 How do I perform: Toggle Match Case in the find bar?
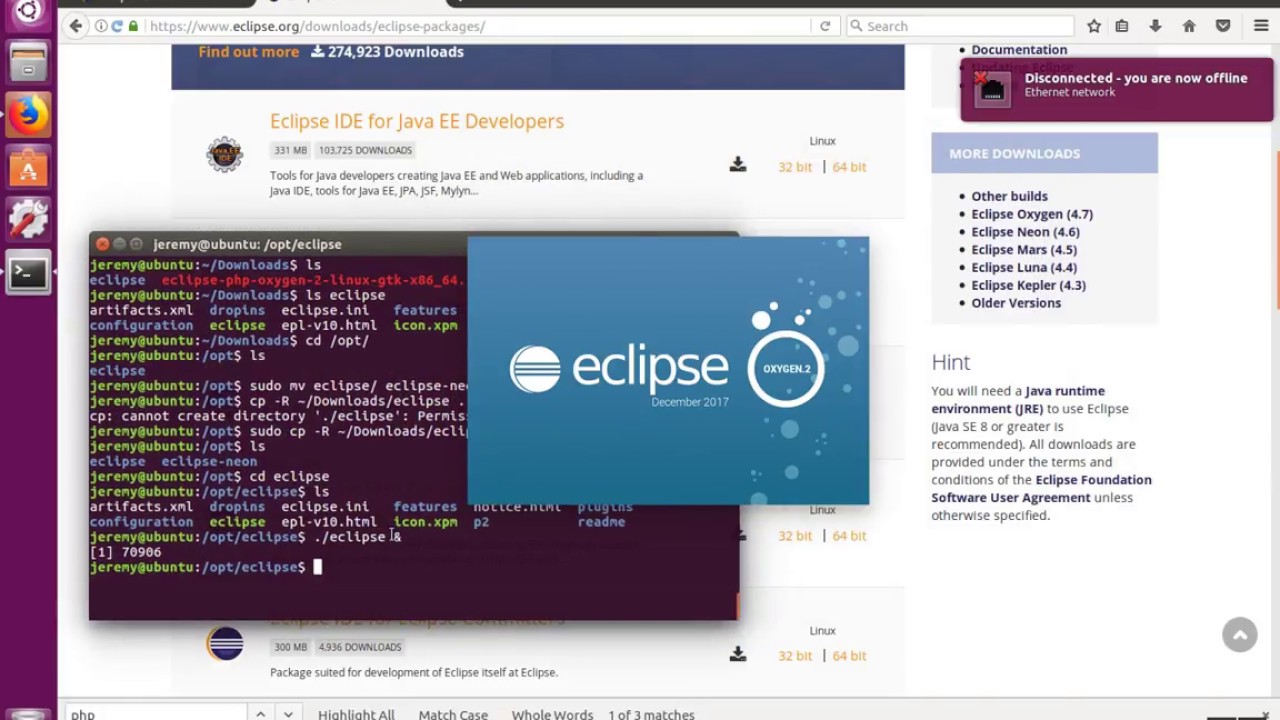coord(453,714)
